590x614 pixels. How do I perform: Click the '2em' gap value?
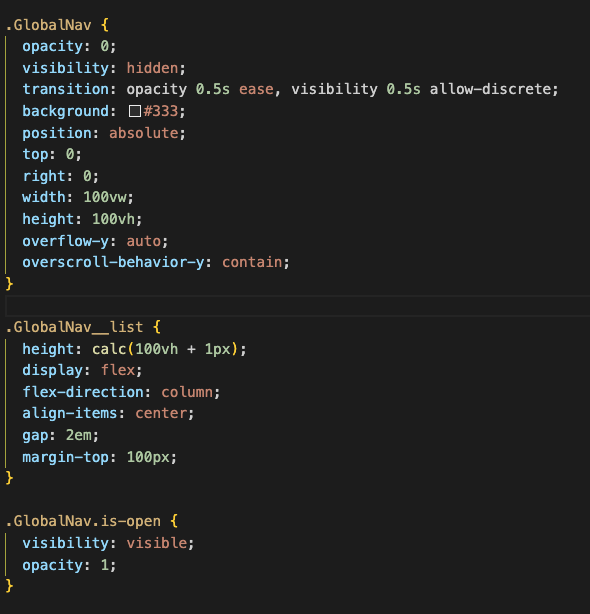(79, 435)
